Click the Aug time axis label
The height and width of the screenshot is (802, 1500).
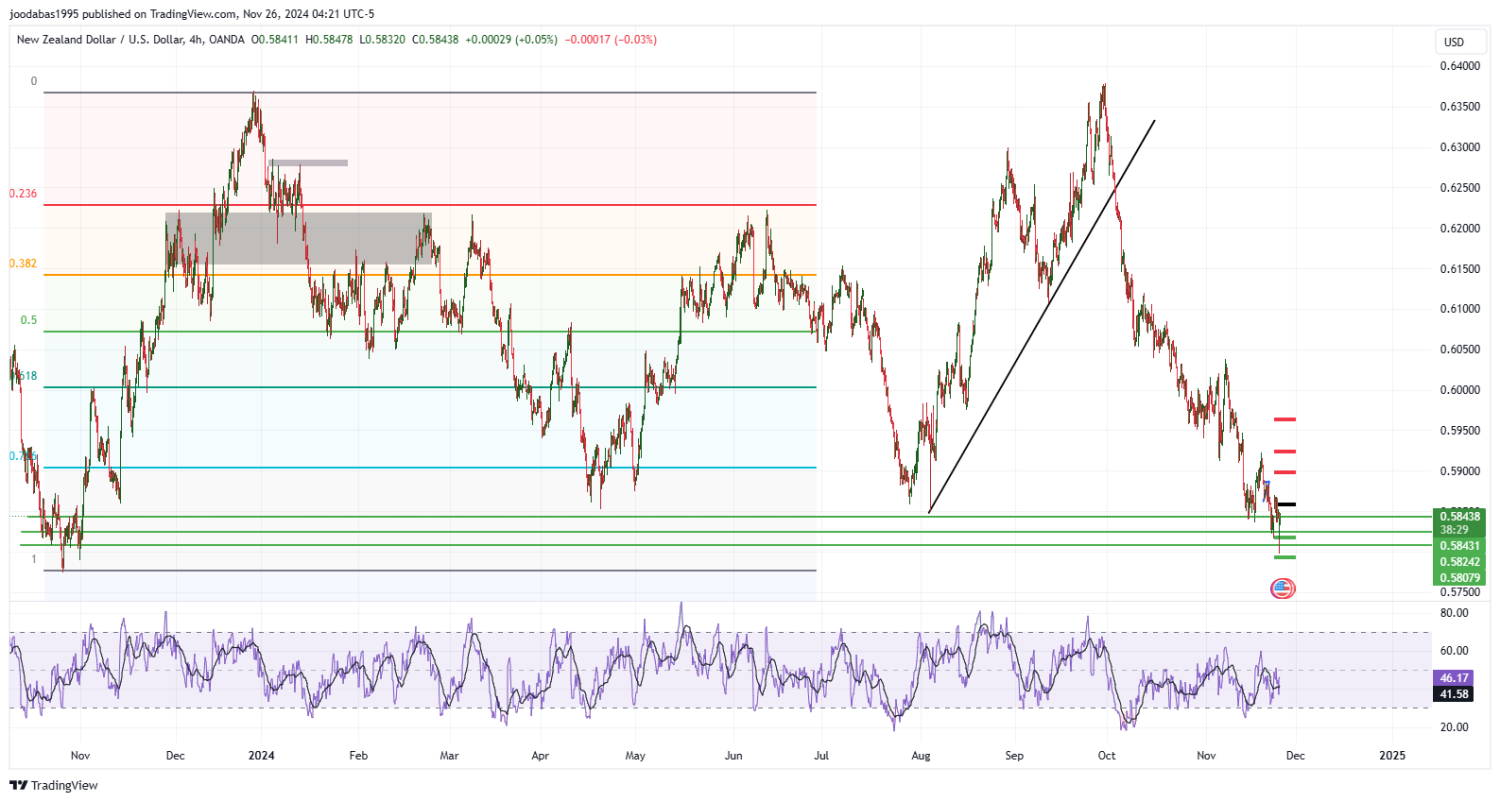coord(922,755)
